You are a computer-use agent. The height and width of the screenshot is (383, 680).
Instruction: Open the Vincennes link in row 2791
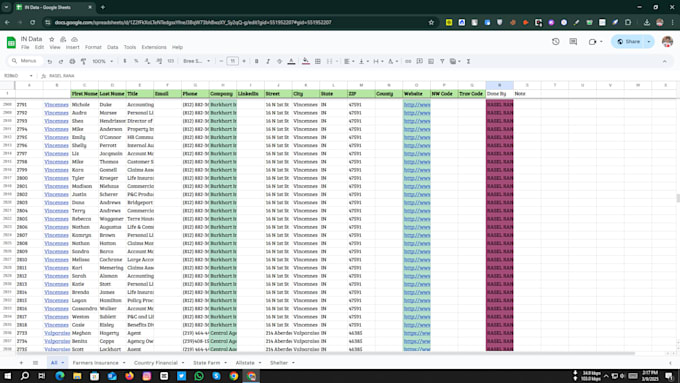(56, 105)
